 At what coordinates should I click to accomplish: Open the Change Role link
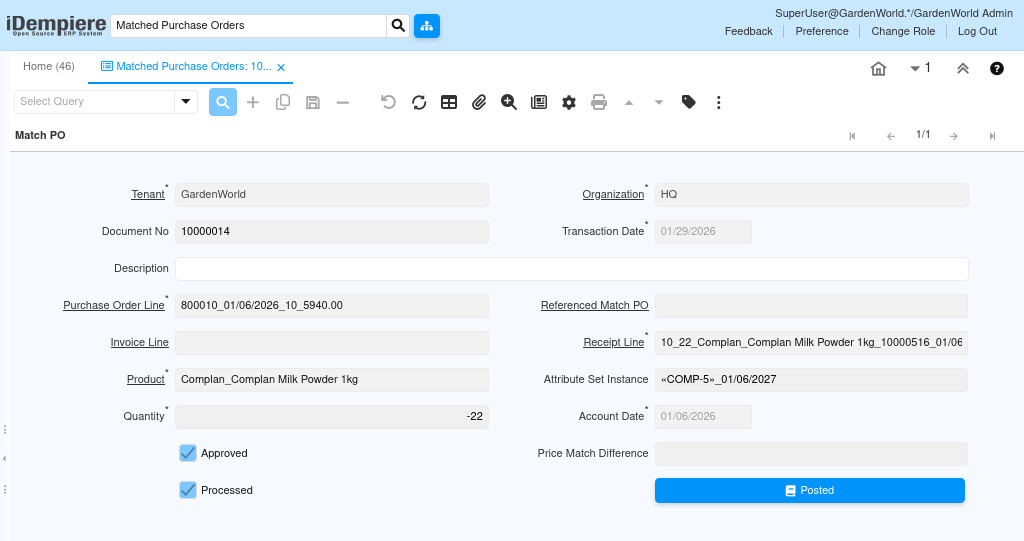point(903,31)
